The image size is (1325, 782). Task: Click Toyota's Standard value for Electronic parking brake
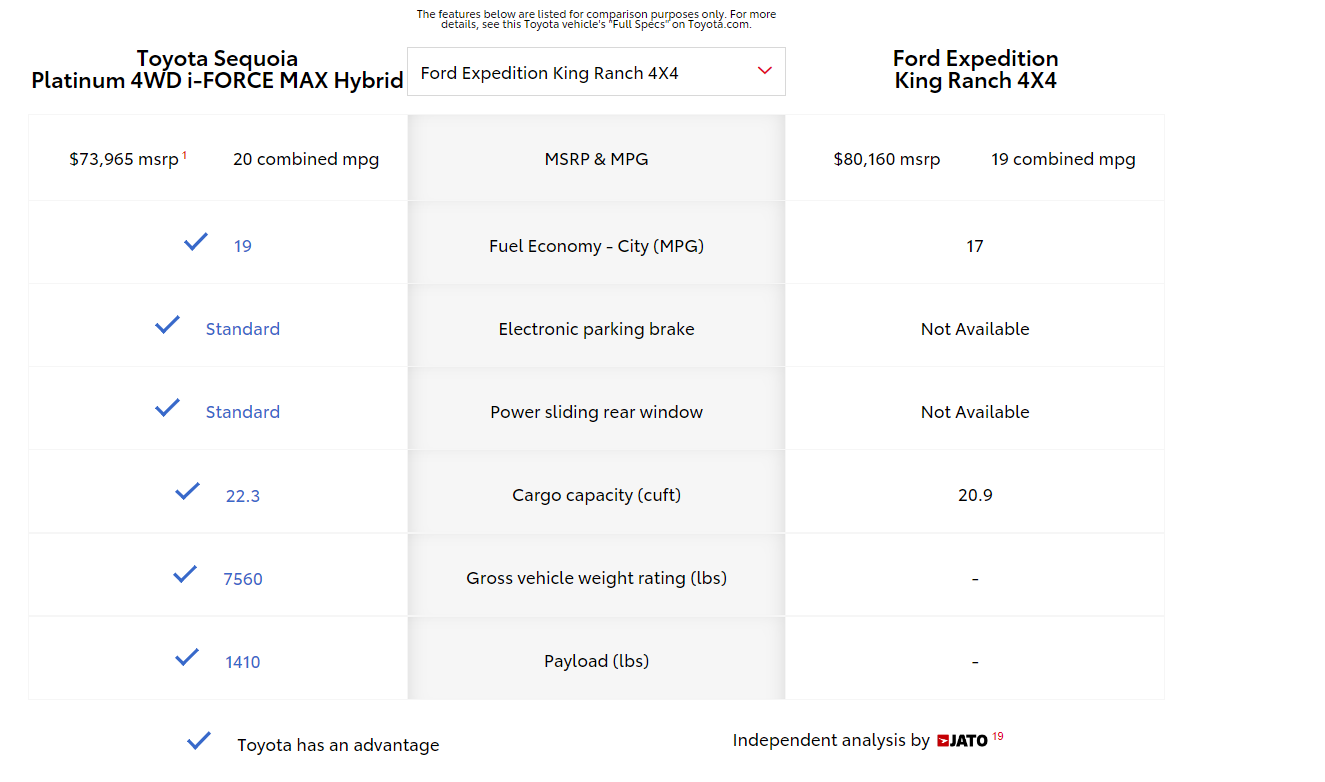[x=243, y=329]
